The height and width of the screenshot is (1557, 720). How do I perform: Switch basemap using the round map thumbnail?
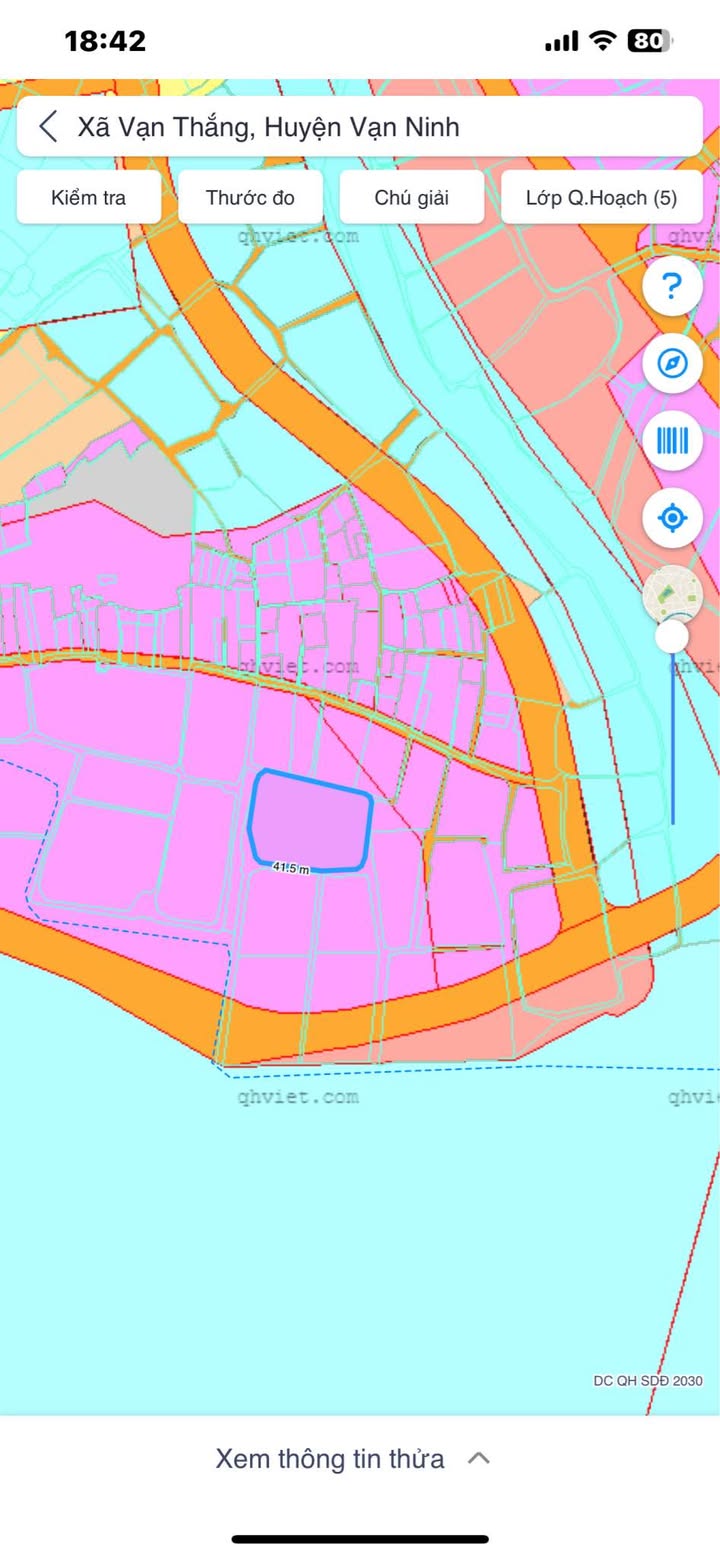point(670,594)
